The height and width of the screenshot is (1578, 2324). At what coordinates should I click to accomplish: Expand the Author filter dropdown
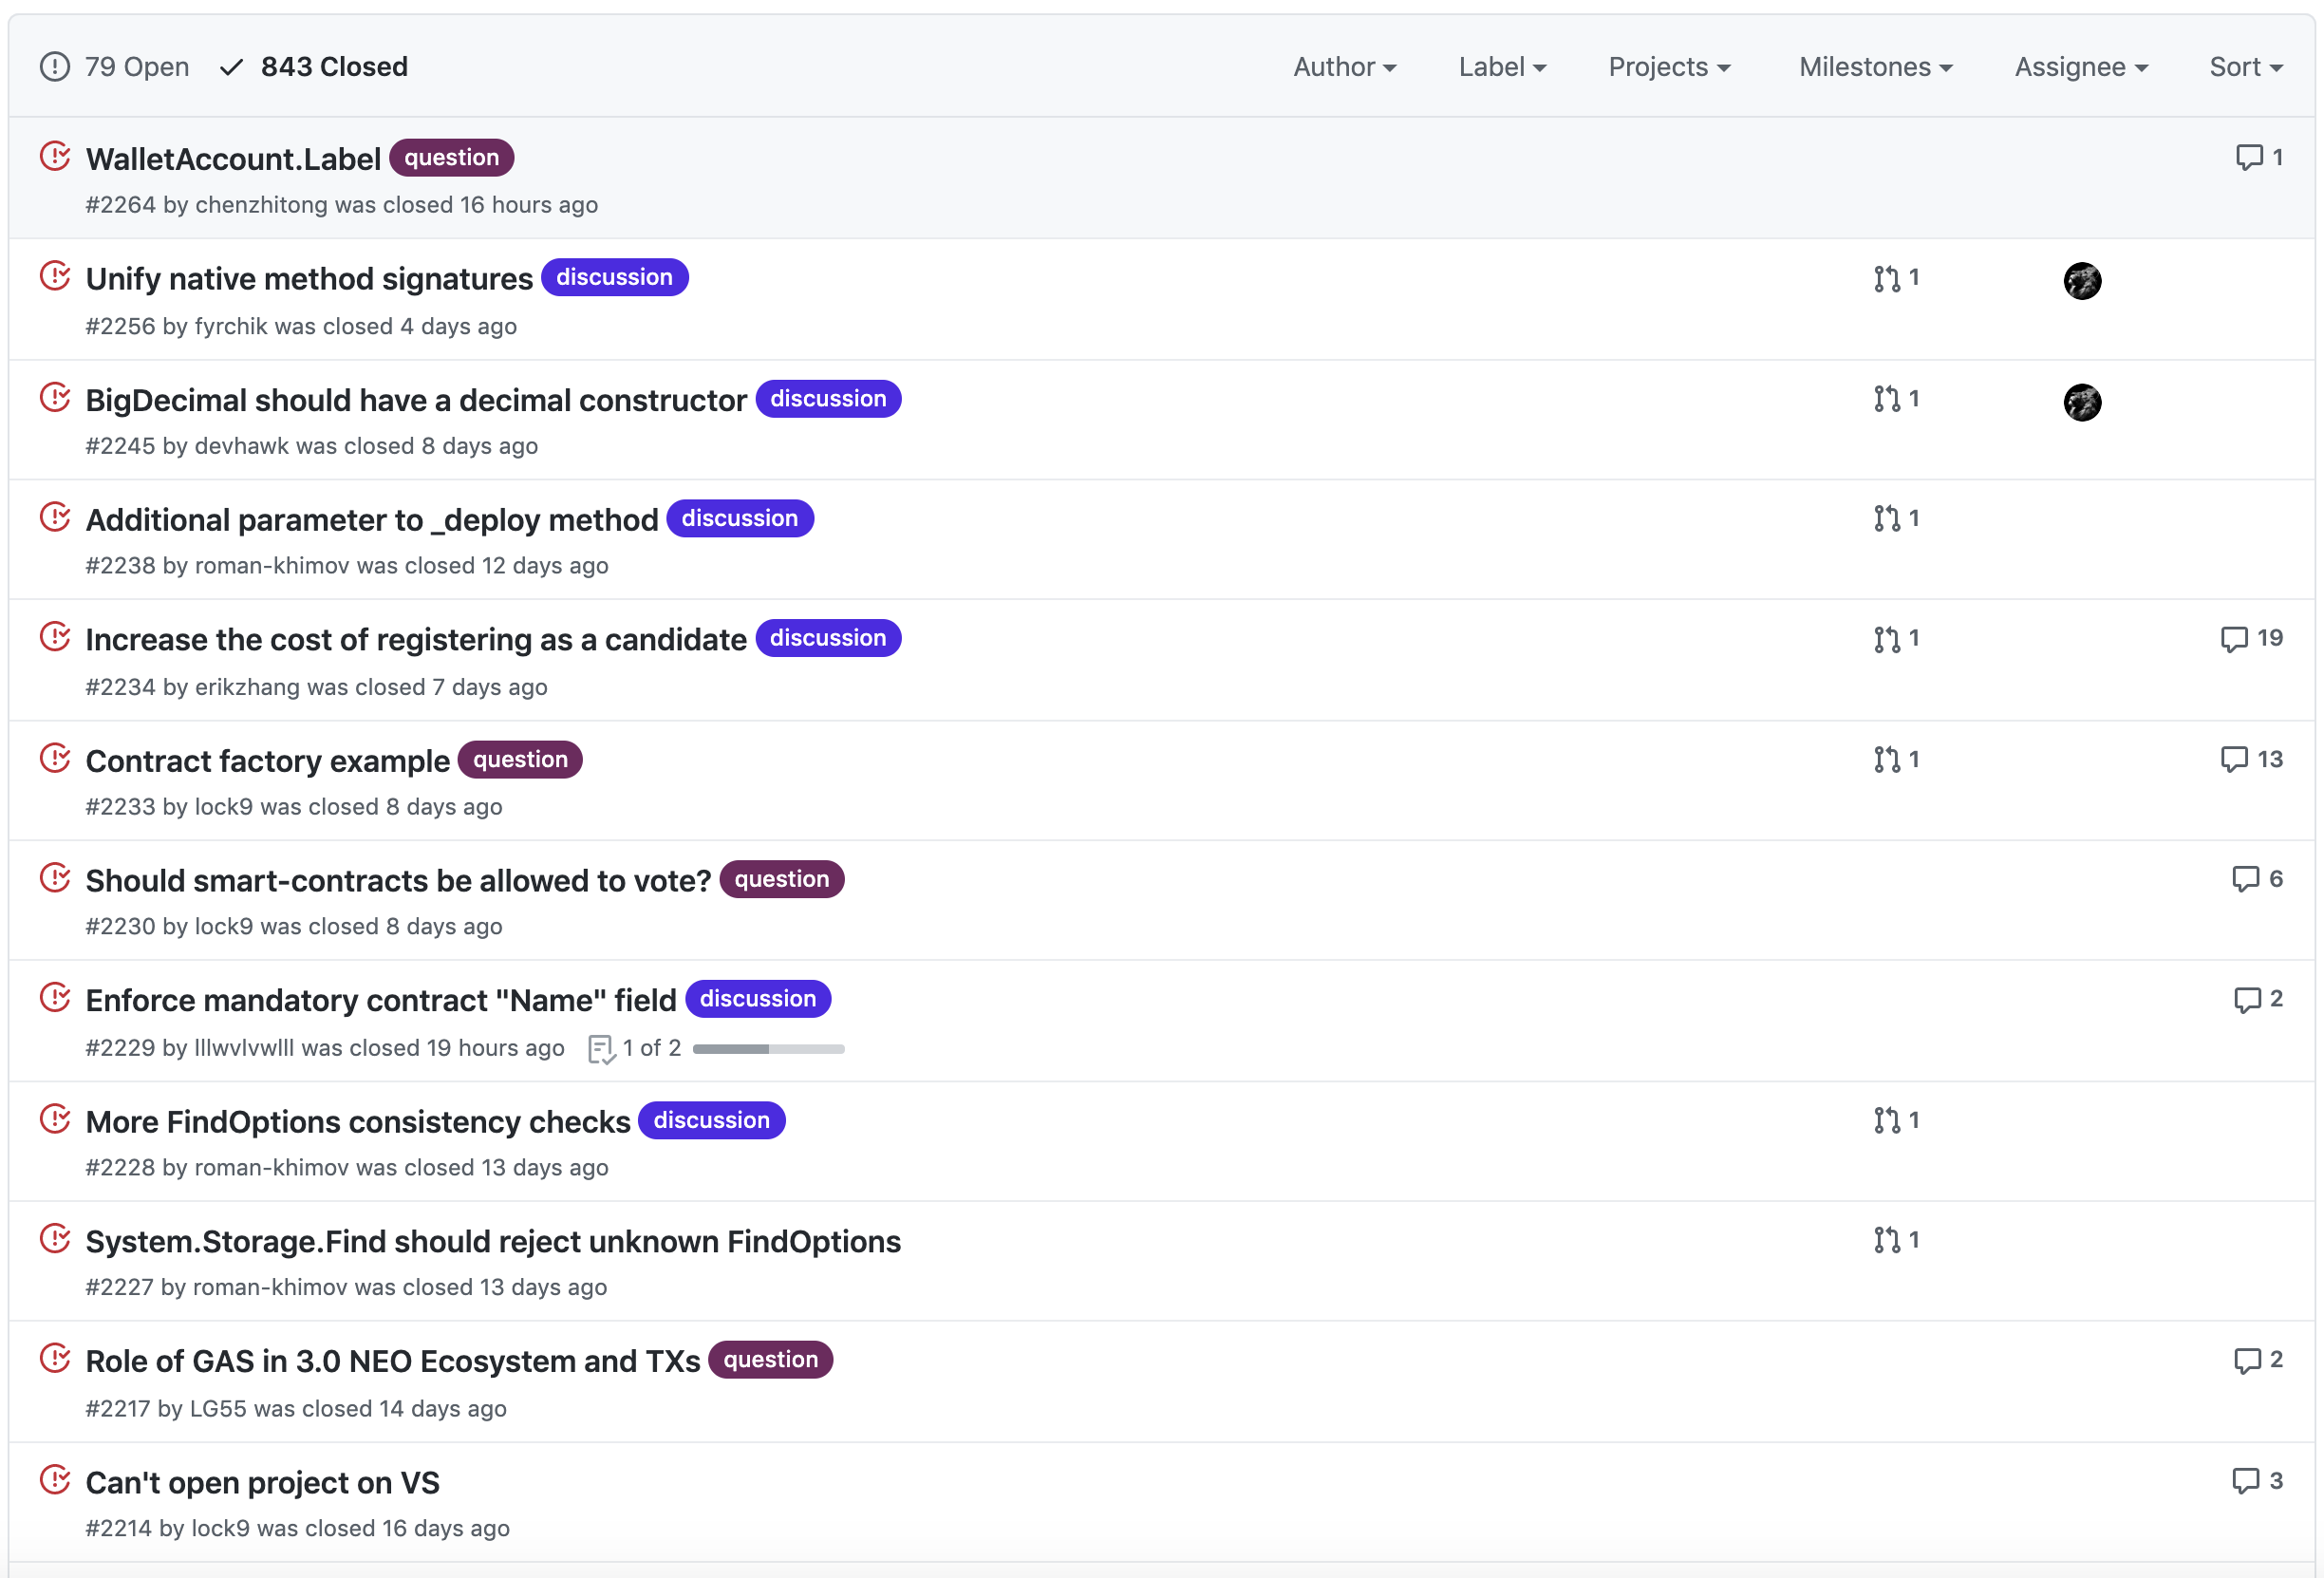coord(1344,67)
